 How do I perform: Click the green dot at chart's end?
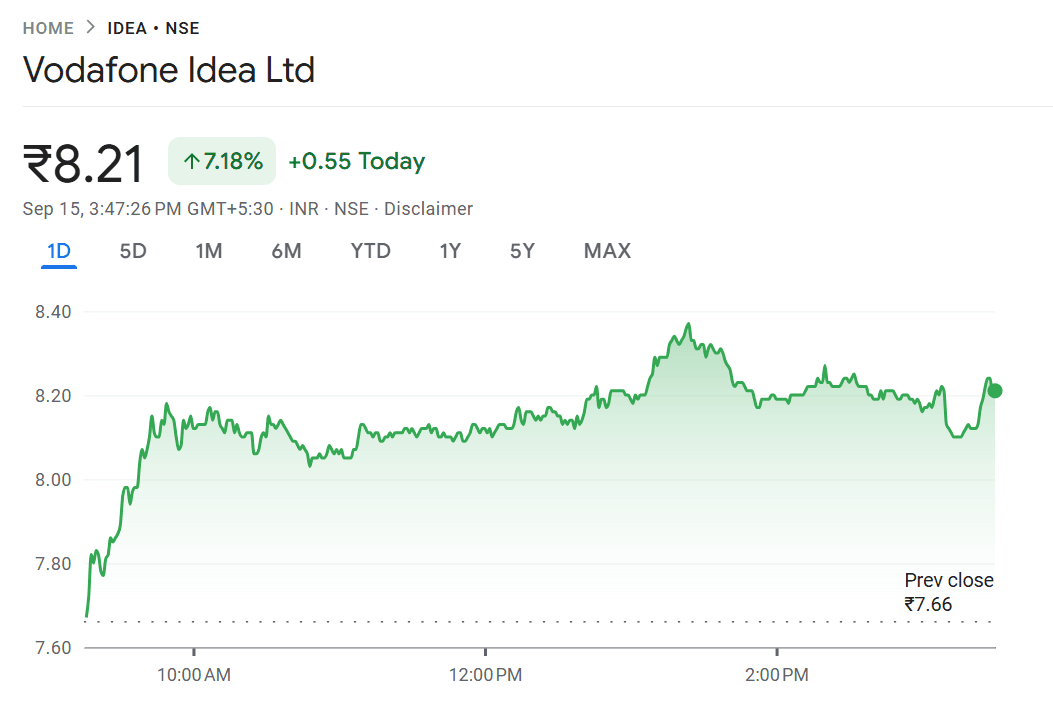(994, 391)
